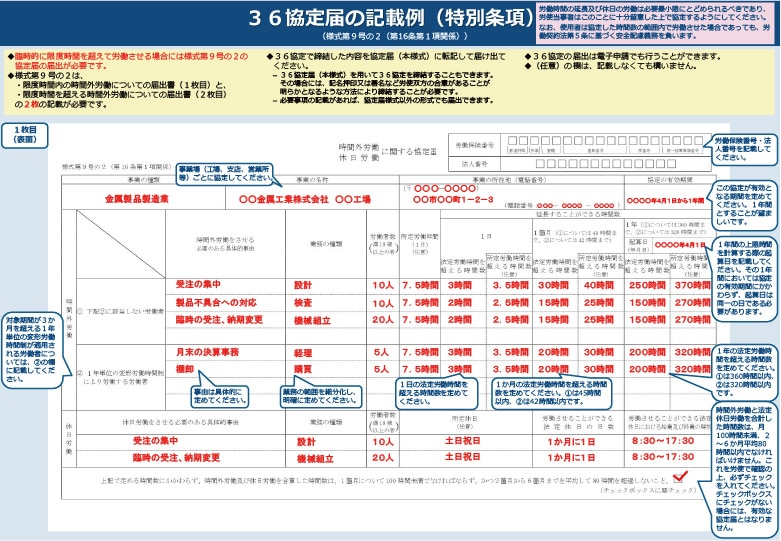Click 40時間 in the 設計 row
Image resolution: width=781 pixels, height=541 pixels.
point(599,285)
